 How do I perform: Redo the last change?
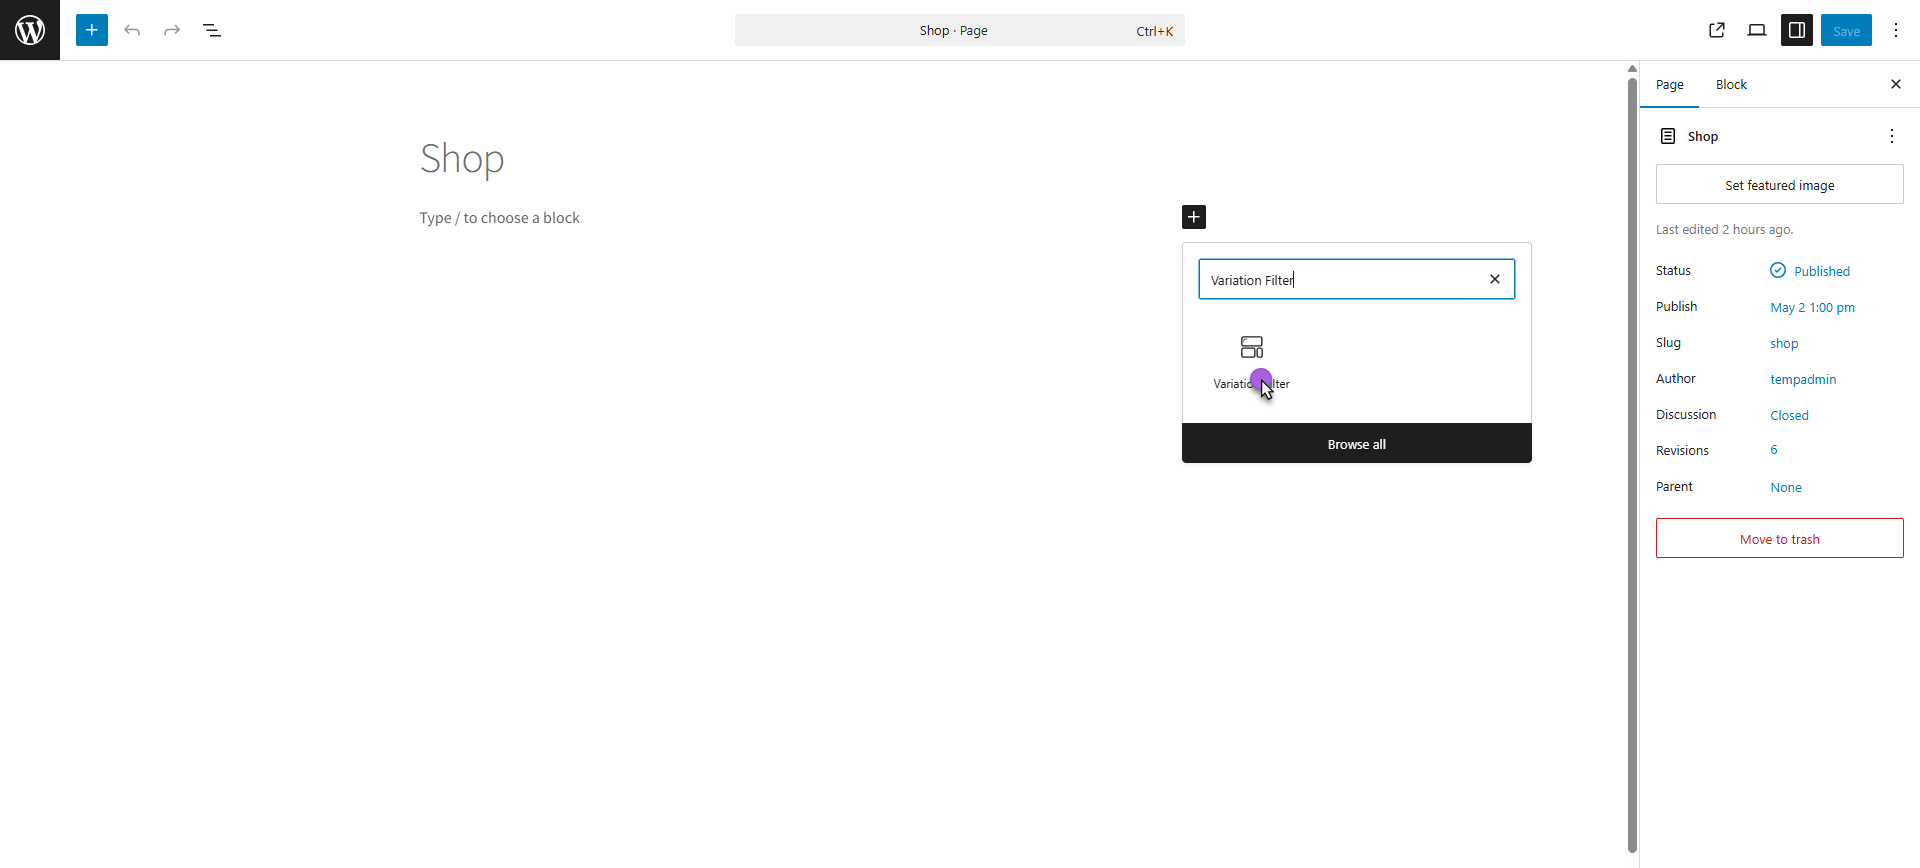coord(172,30)
